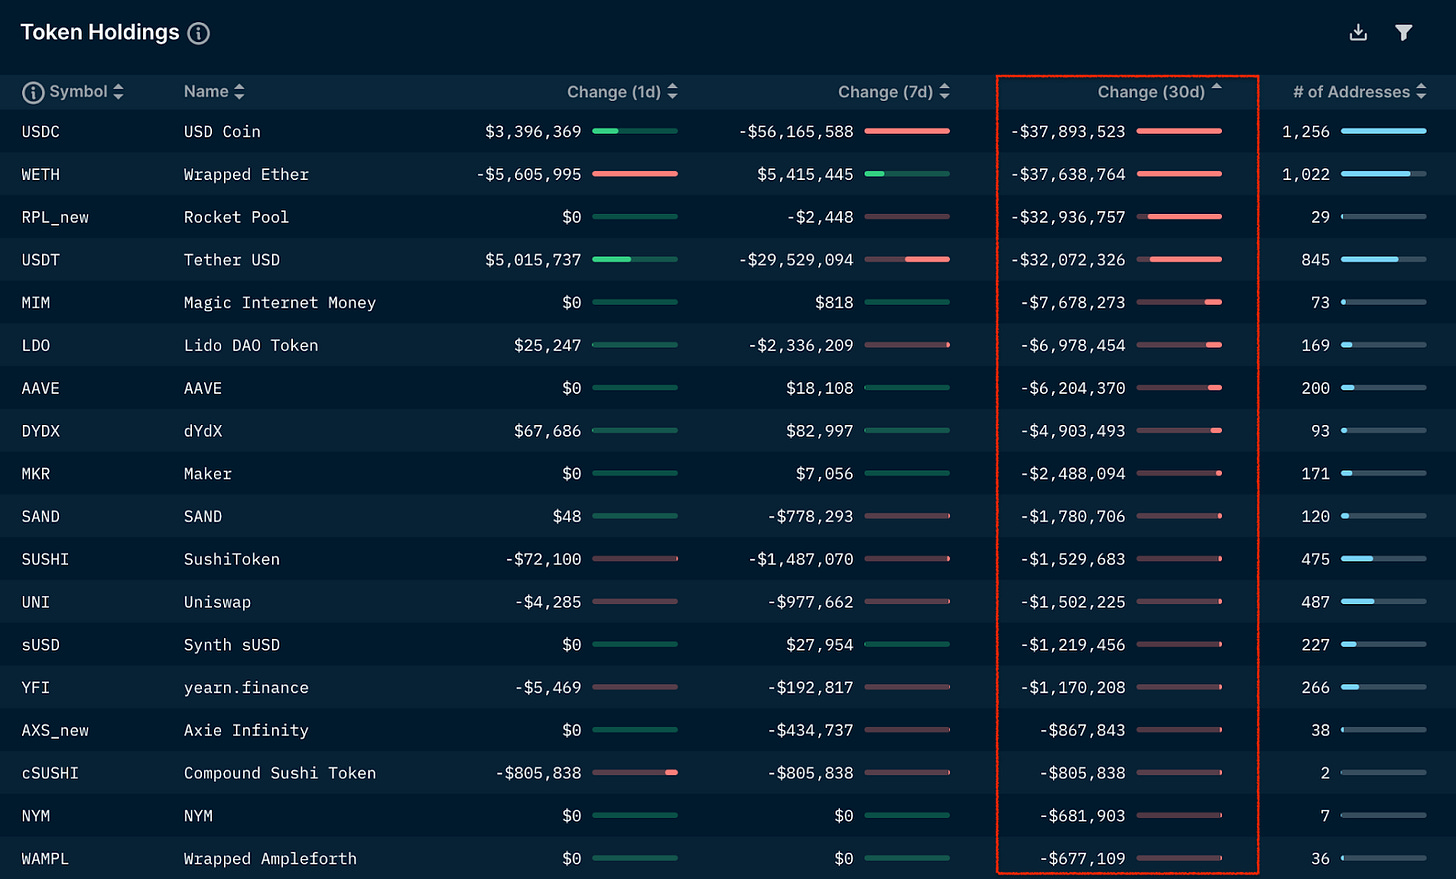Screen dimensions: 1456x879
Task: Click the Magic Internet Money name
Action: pos(280,303)
